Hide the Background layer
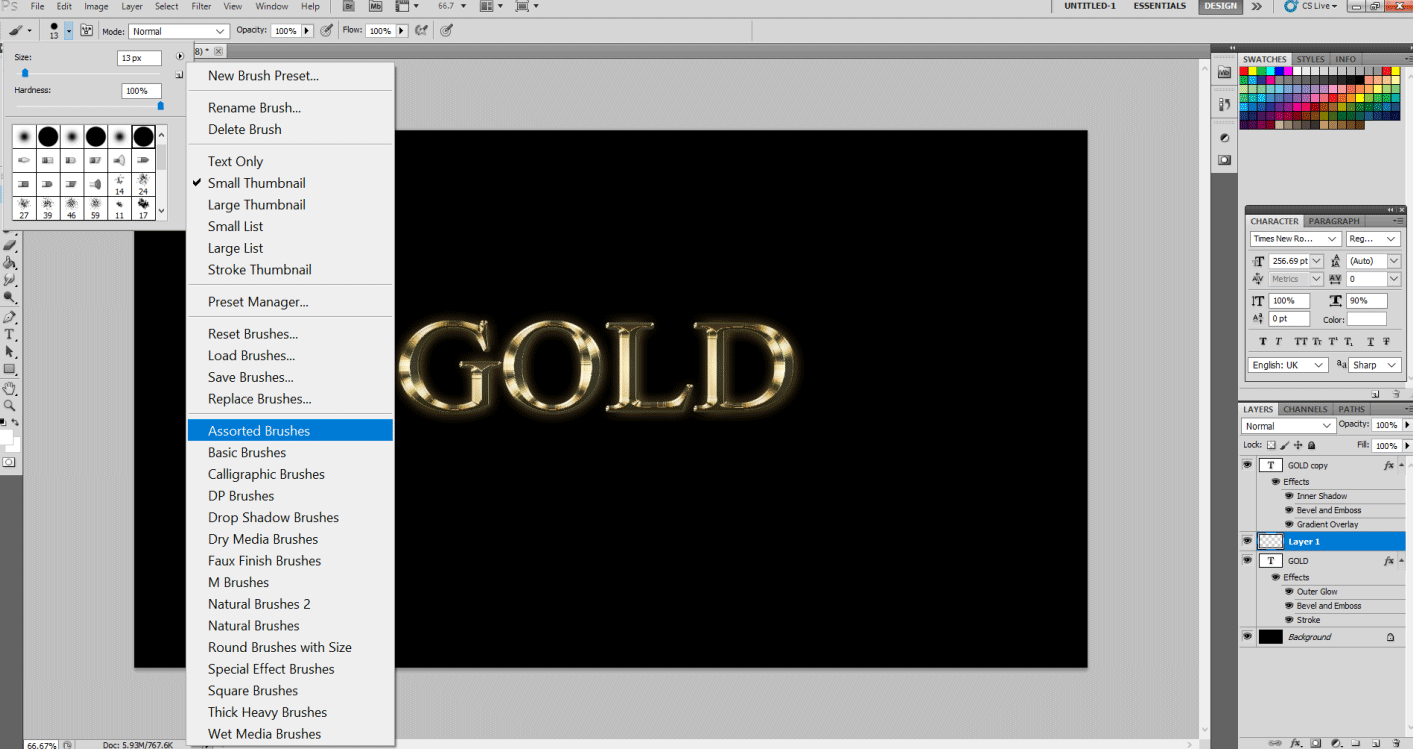The width and height of the screenshot is (1413, 749). point(1247,636)
